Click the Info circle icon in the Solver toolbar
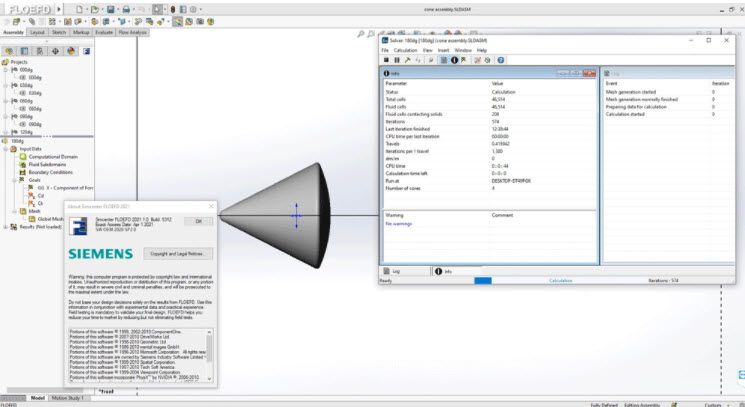The width and height of the screenshot is (745, 407). [x=454, y=60]
